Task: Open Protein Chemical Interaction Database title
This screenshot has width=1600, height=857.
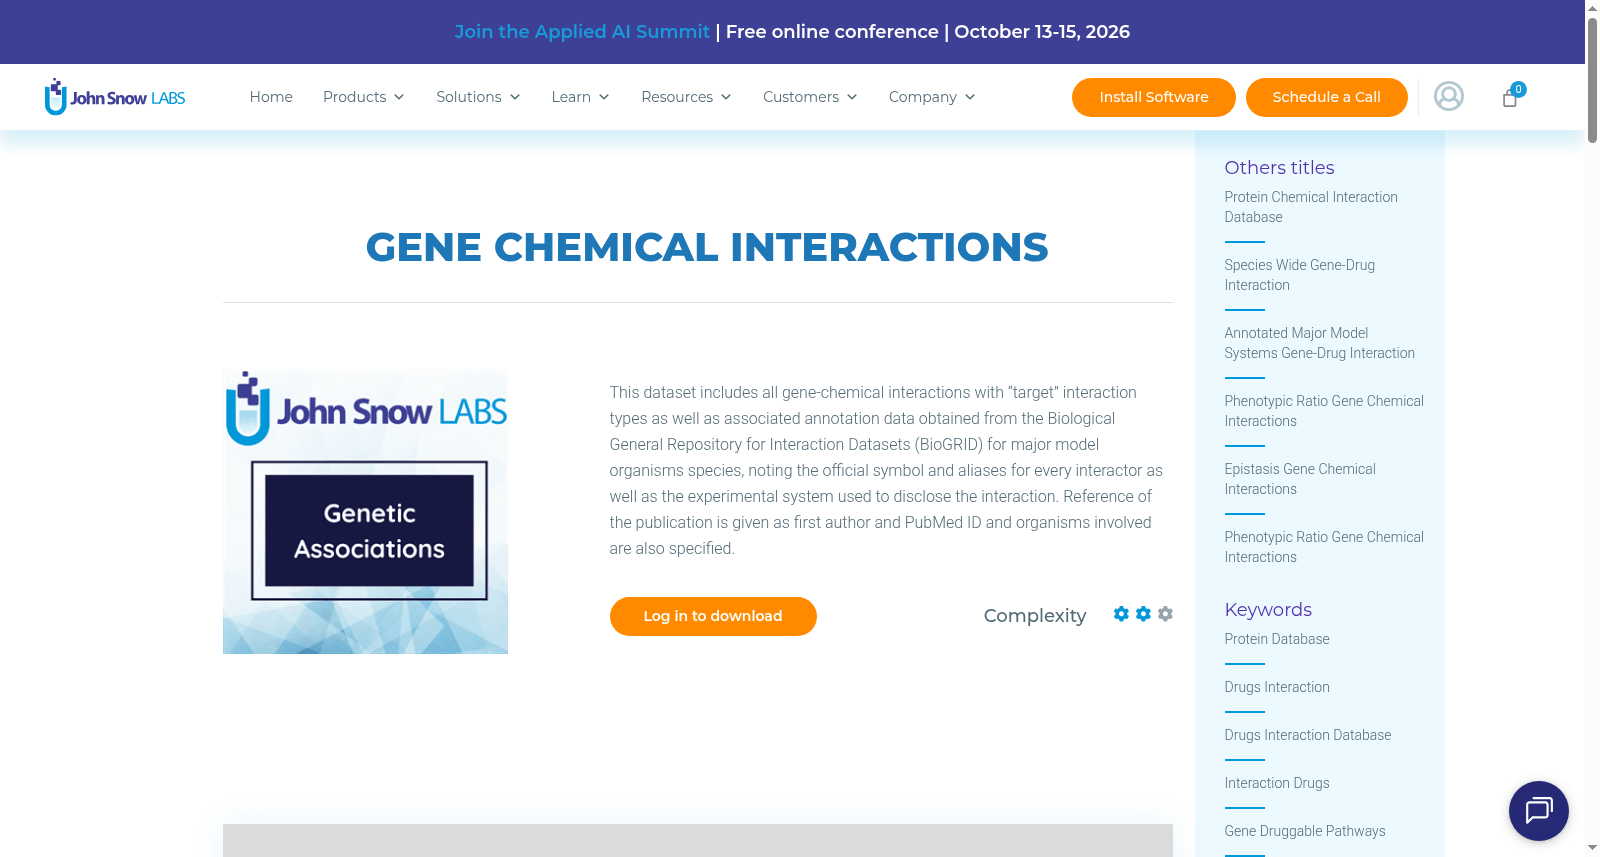Action: coord(1311,207)
